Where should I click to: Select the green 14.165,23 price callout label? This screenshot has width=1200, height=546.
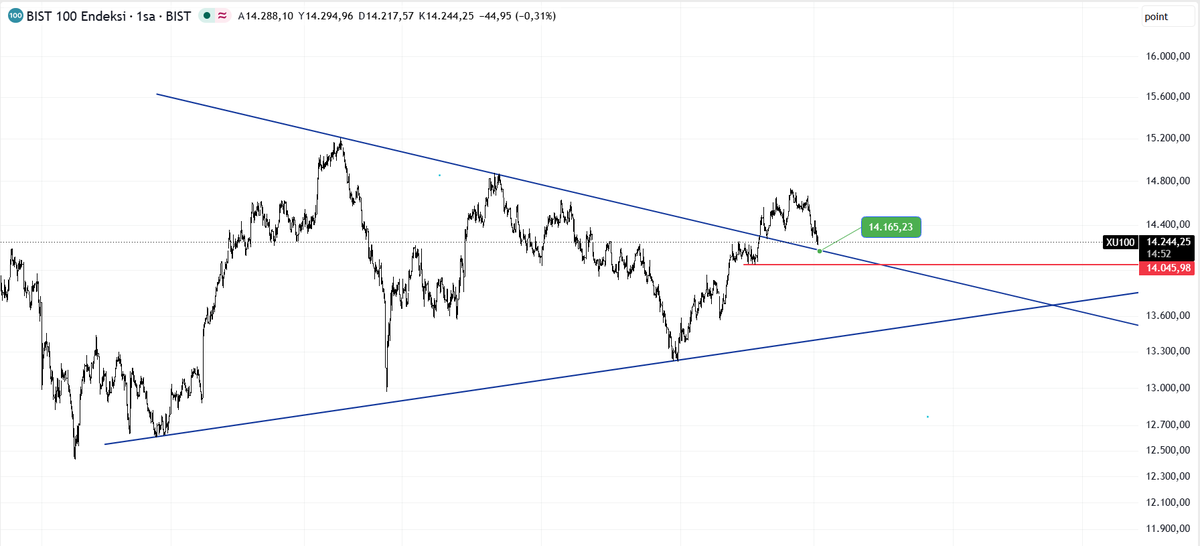click(892, 227)
